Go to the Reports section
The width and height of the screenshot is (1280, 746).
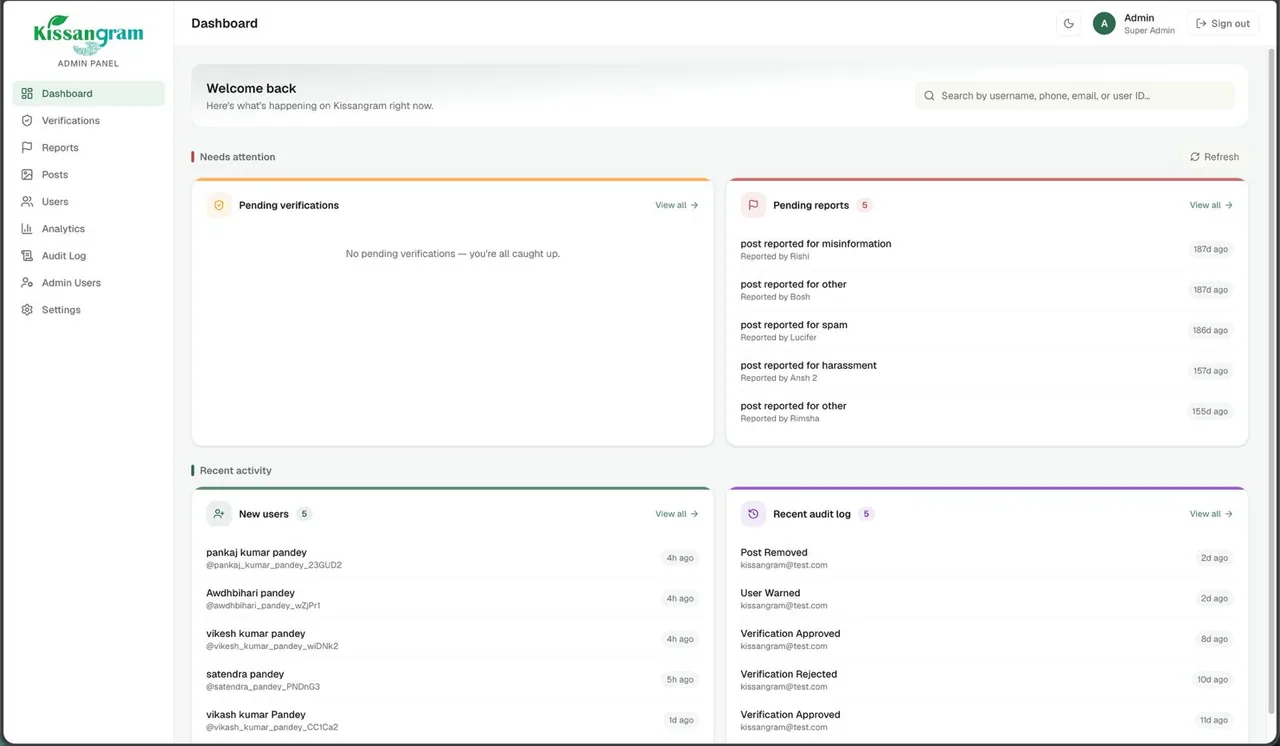click(88, 147)
